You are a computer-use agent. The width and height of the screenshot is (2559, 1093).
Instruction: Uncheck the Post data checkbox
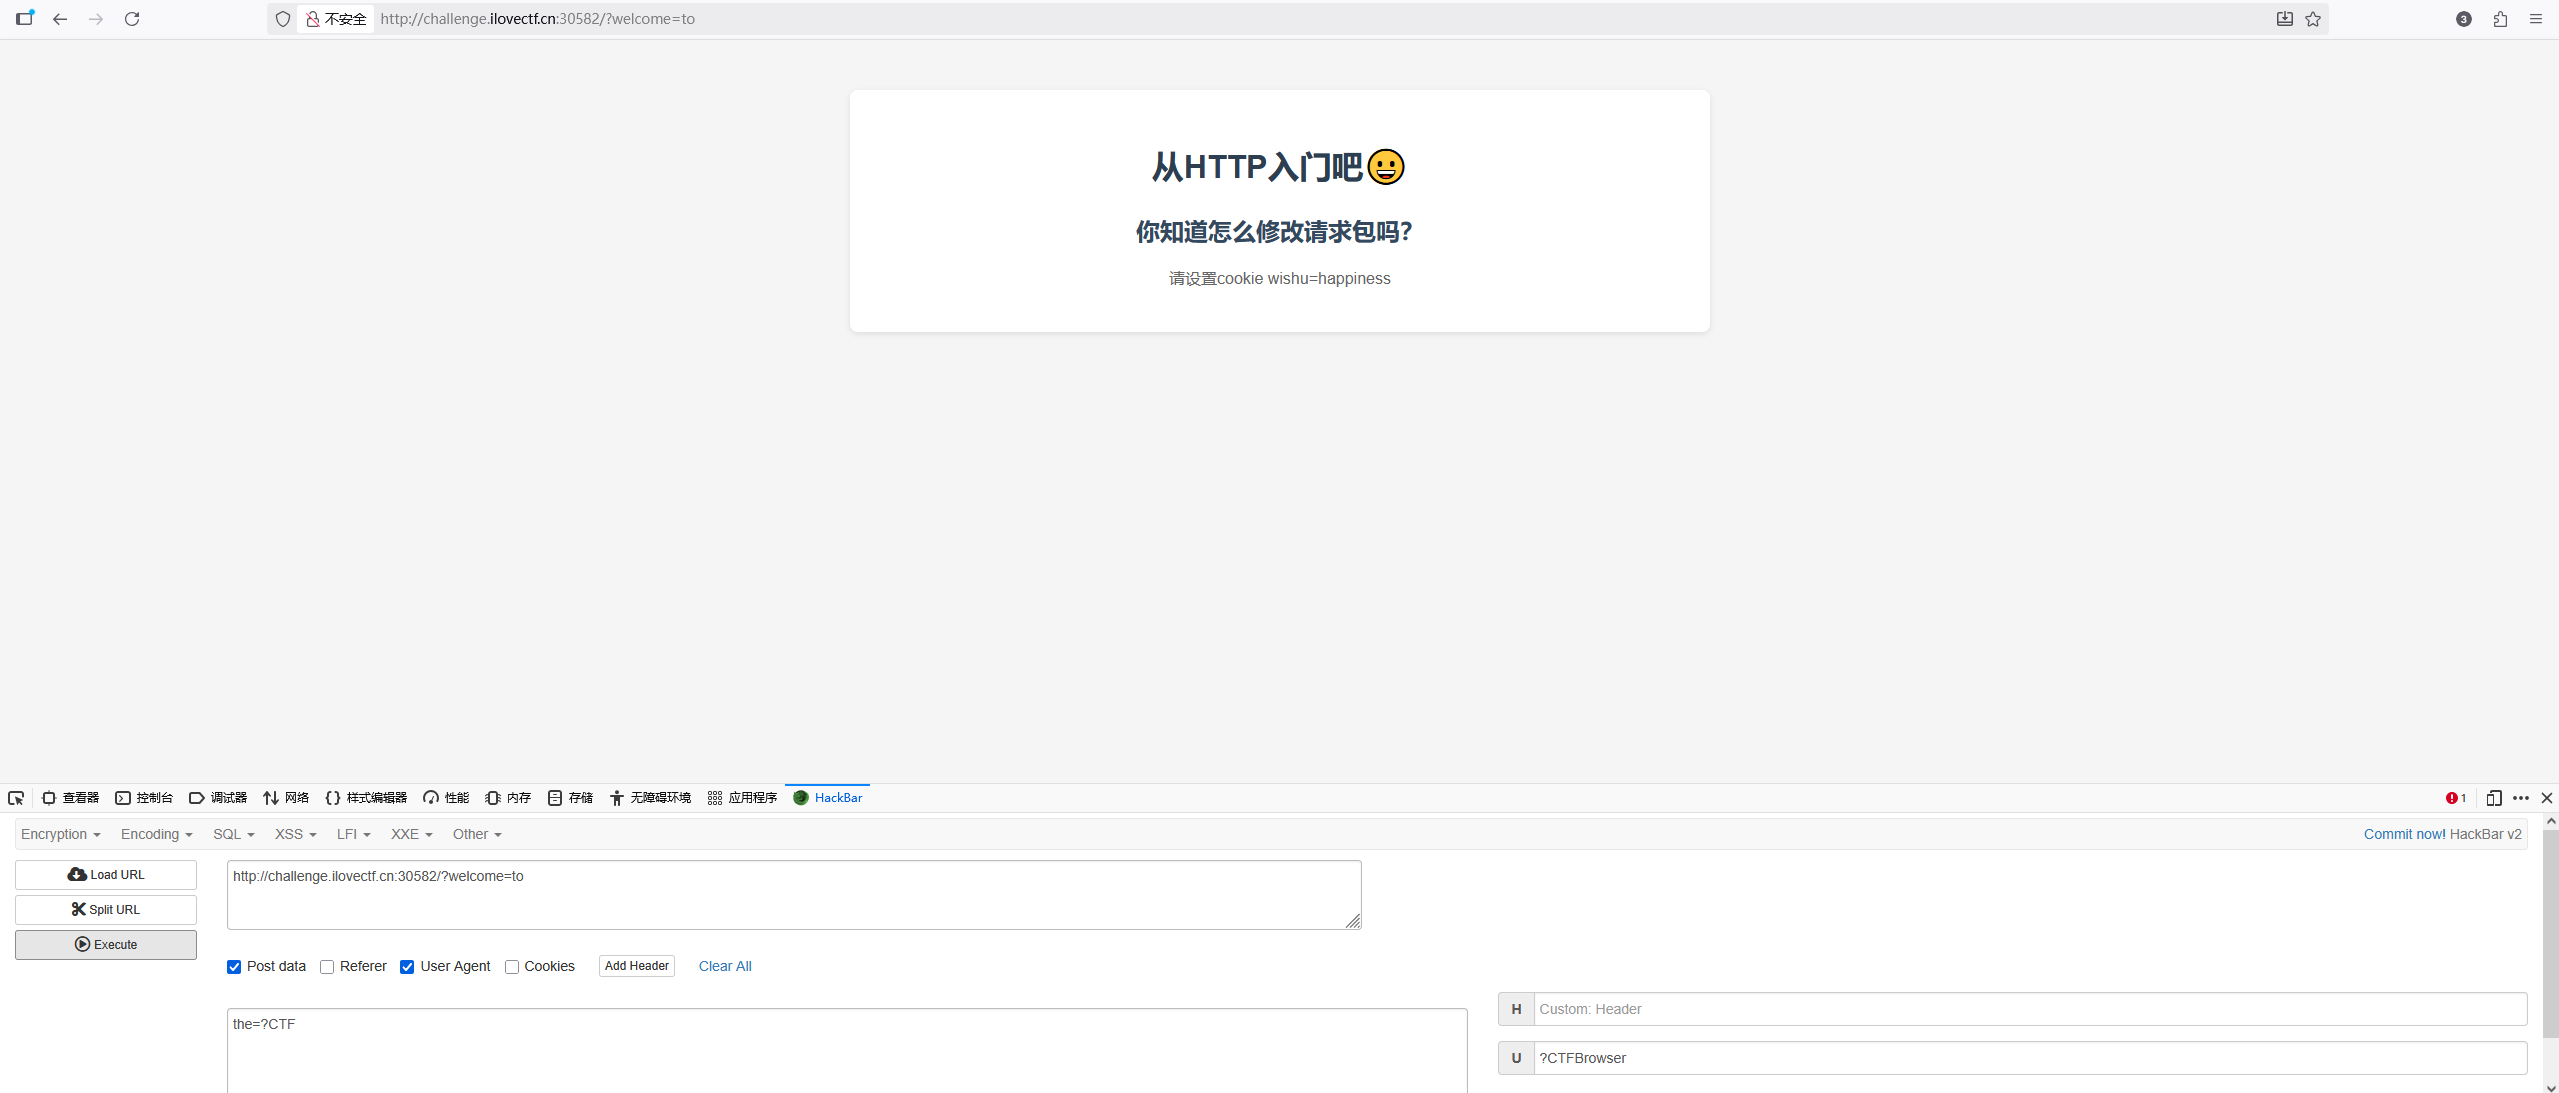pos(234,967)
